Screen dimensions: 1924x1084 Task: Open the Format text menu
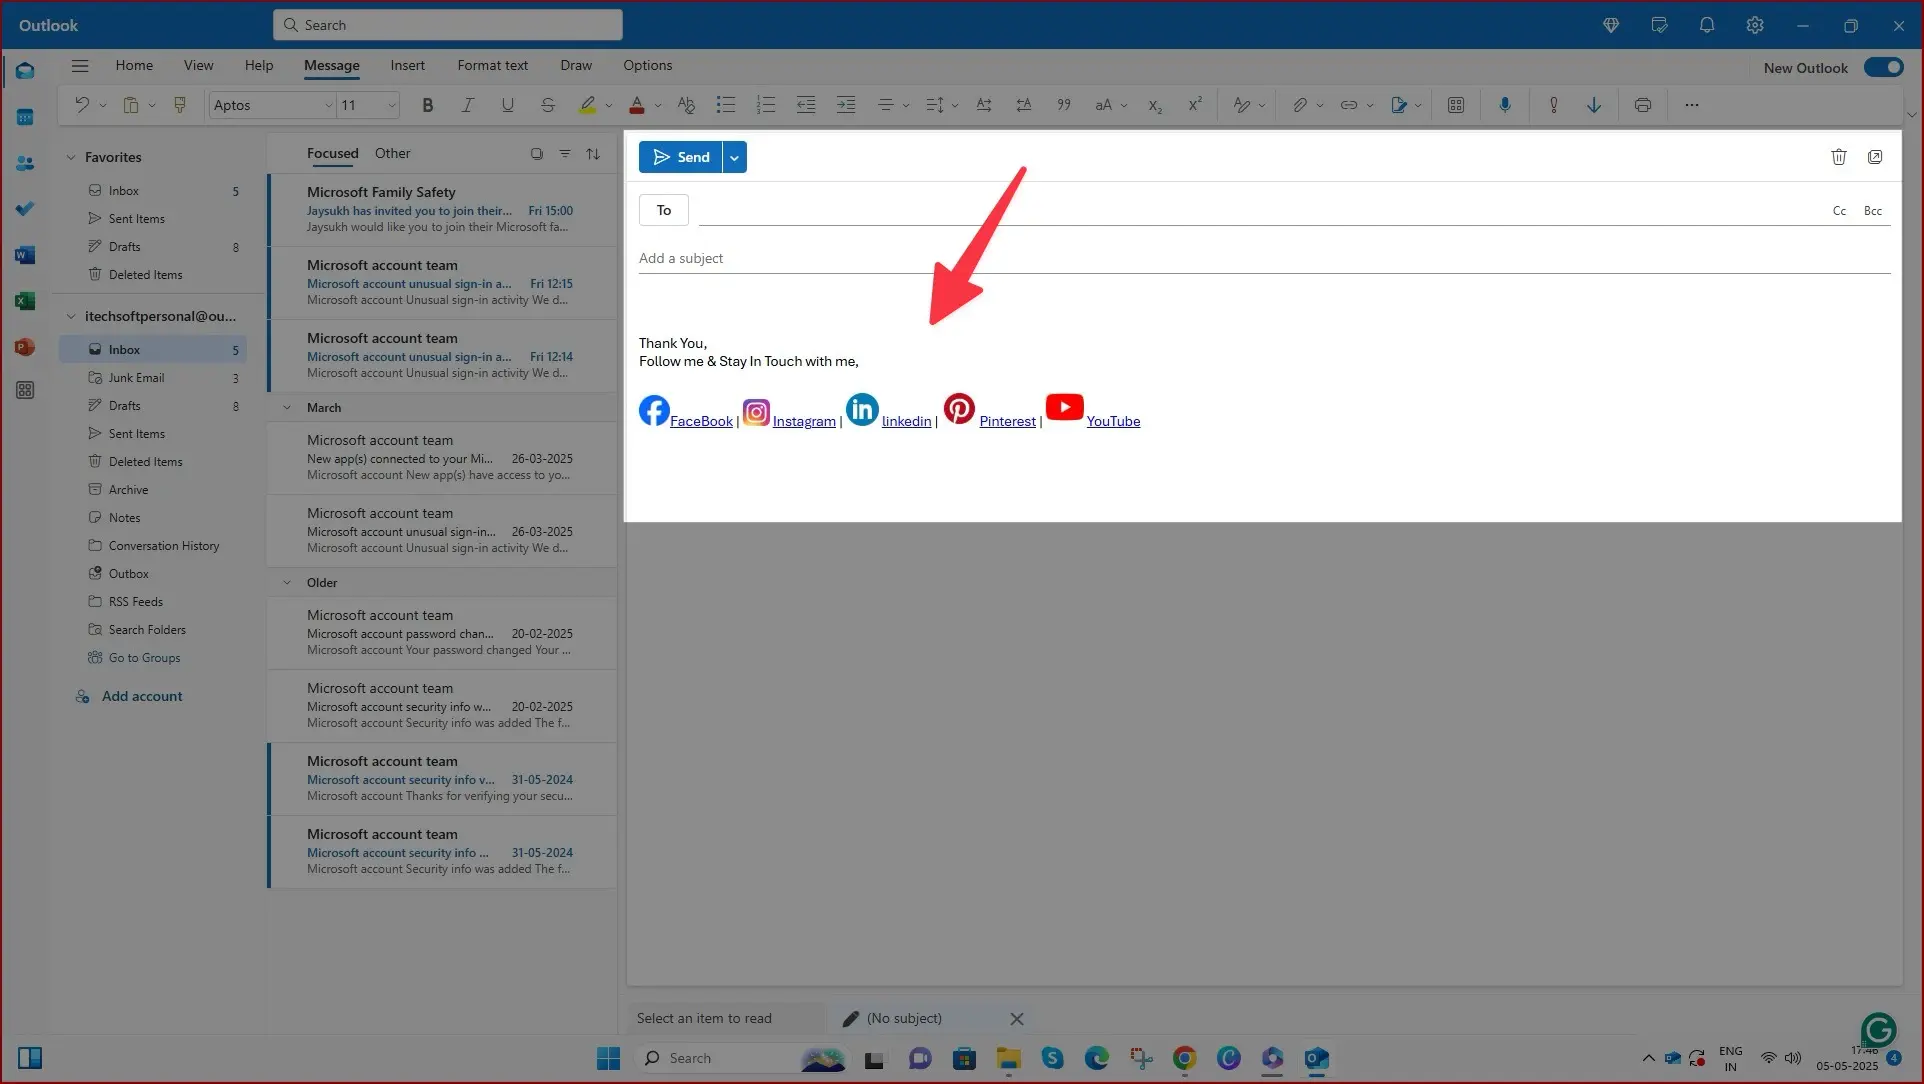pos(492,65)
